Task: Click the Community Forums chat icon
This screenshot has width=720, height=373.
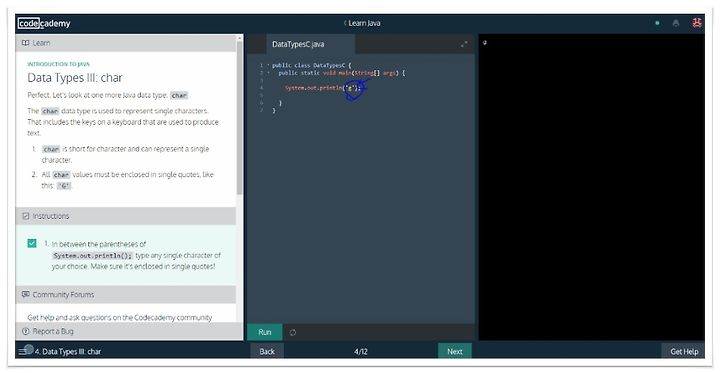Action: pyautogui.click(x=26, y=294)
